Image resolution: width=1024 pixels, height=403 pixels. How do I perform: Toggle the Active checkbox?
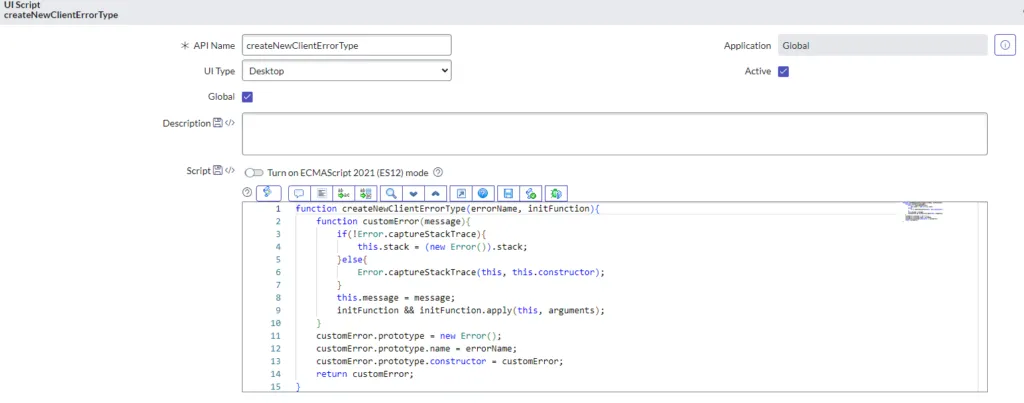[784, 71]
